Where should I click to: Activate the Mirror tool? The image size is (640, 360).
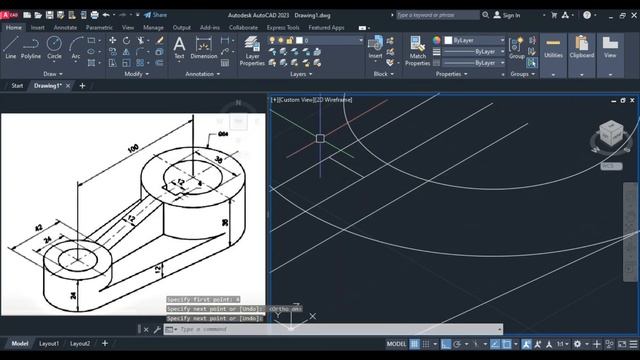point(127,52)
